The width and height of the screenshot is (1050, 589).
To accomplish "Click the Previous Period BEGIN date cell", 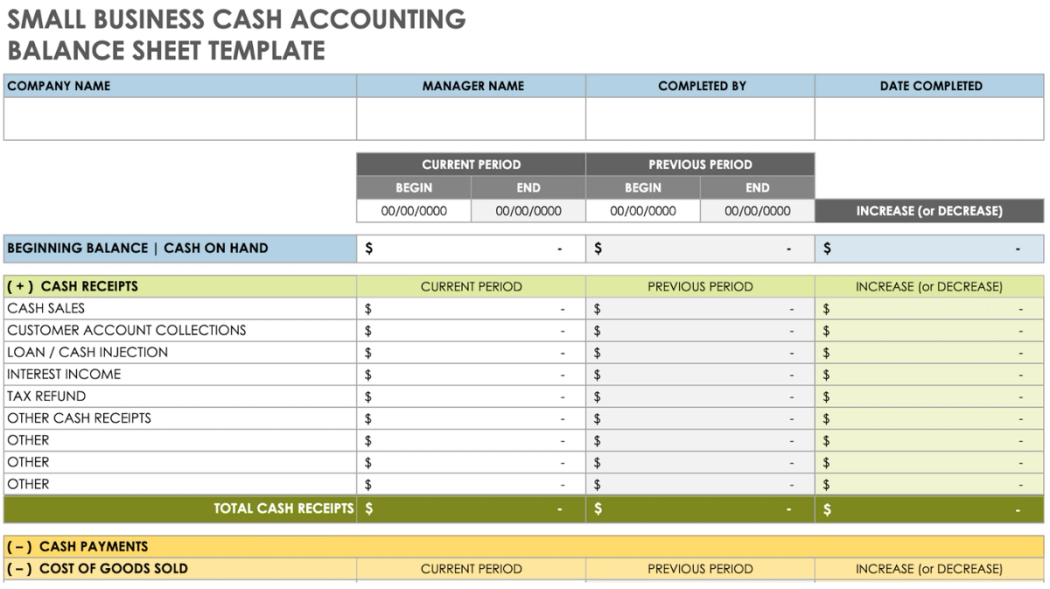I will (x=643, y=211).
